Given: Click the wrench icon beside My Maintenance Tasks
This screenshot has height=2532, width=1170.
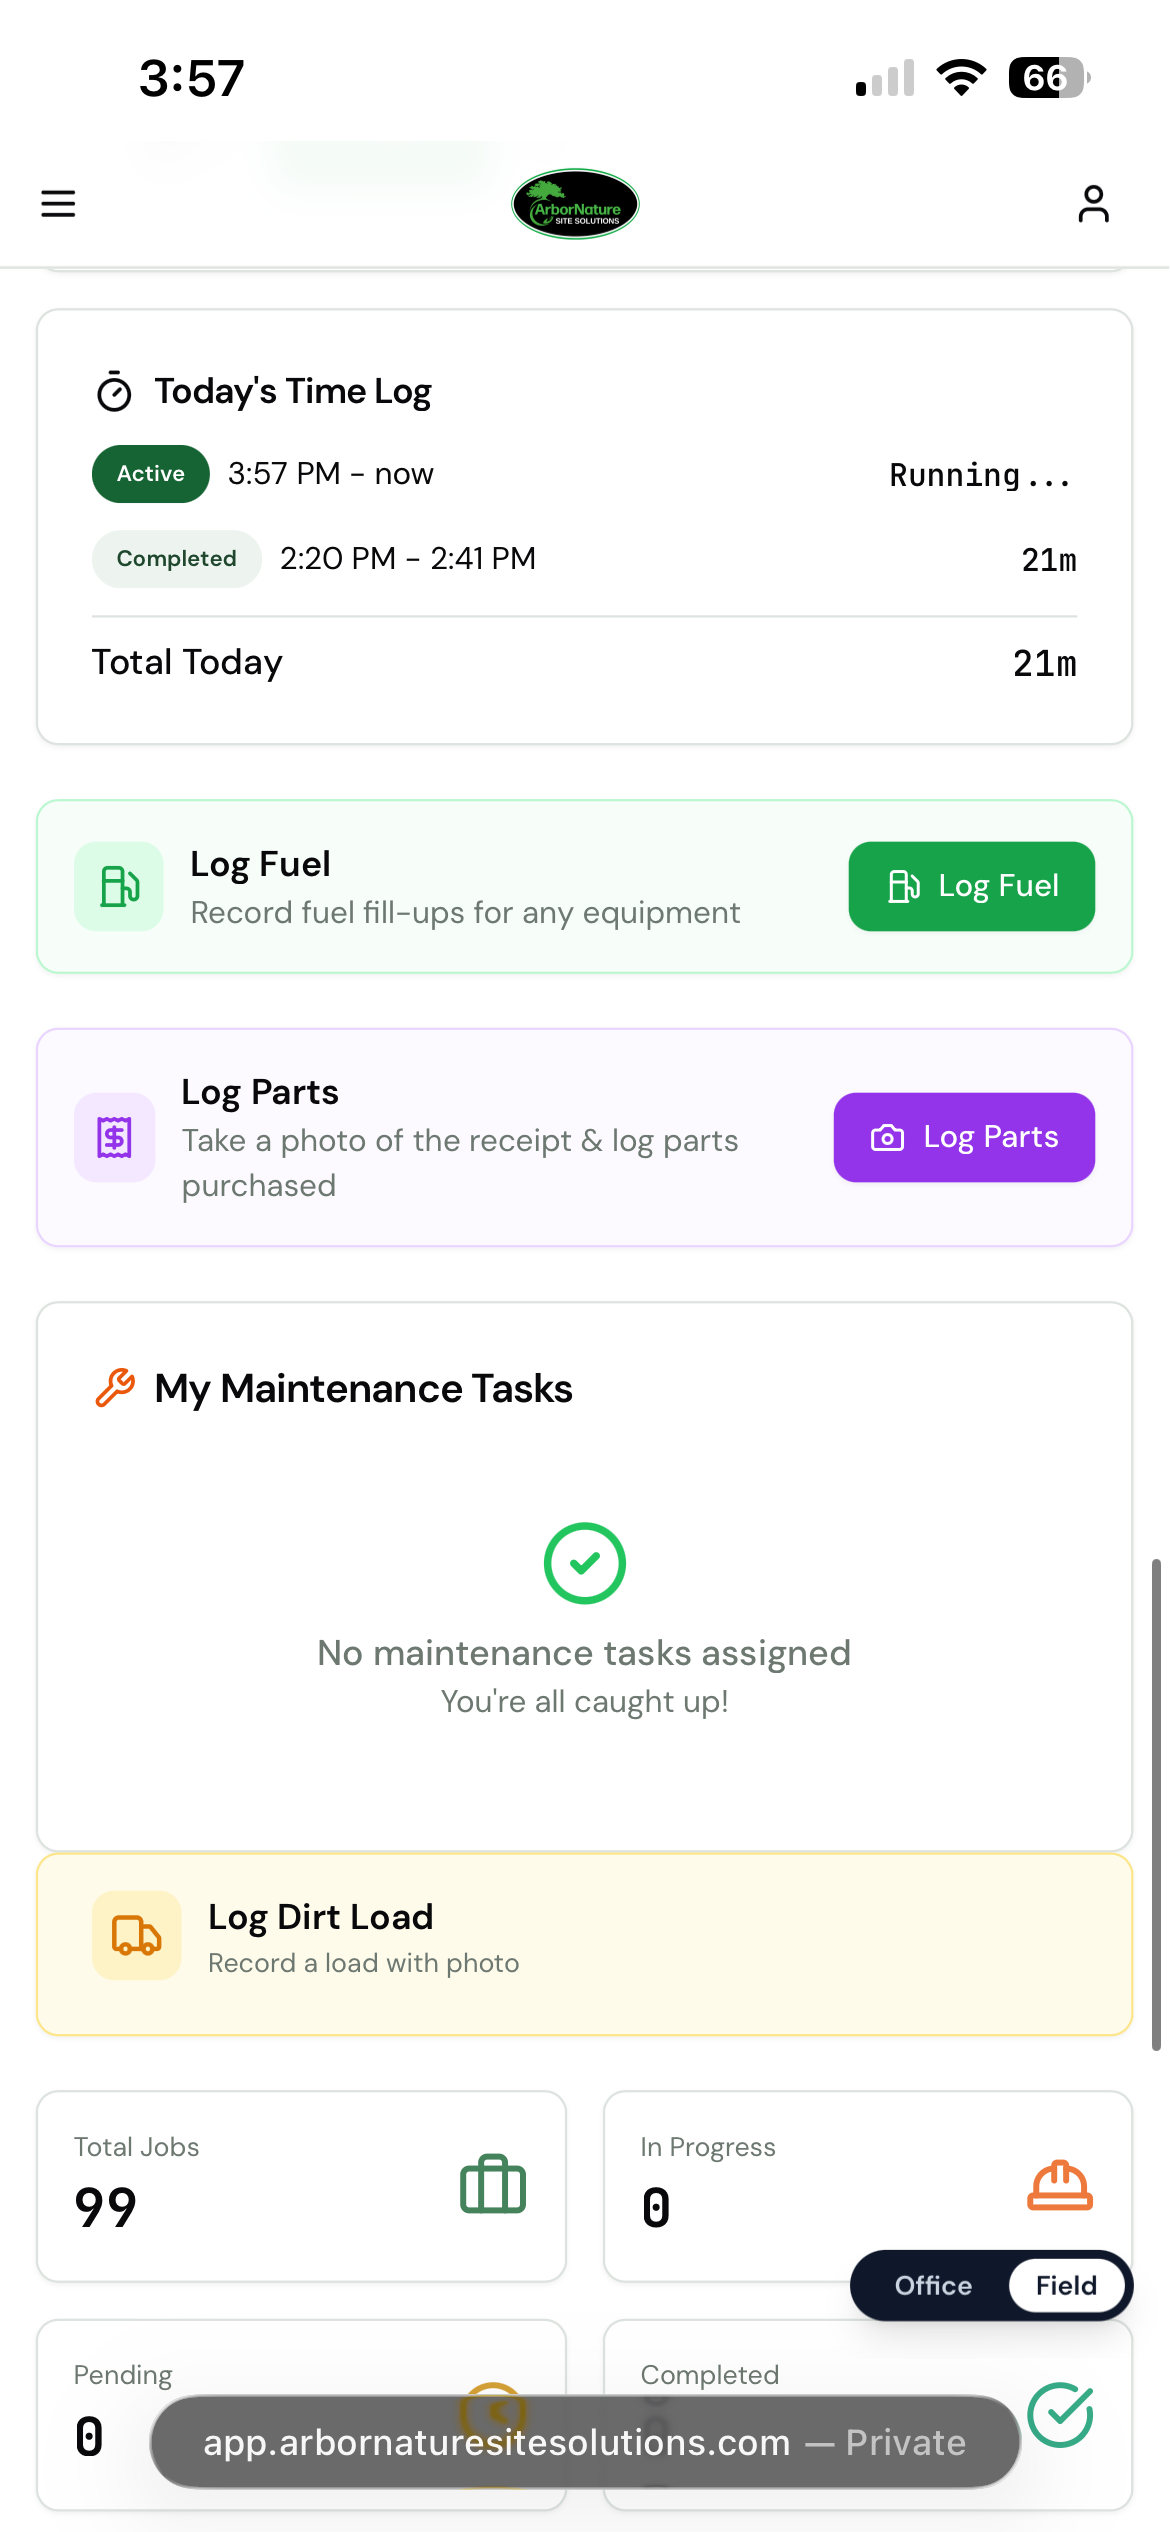Looking at the screenshot, I should 115,1388.
